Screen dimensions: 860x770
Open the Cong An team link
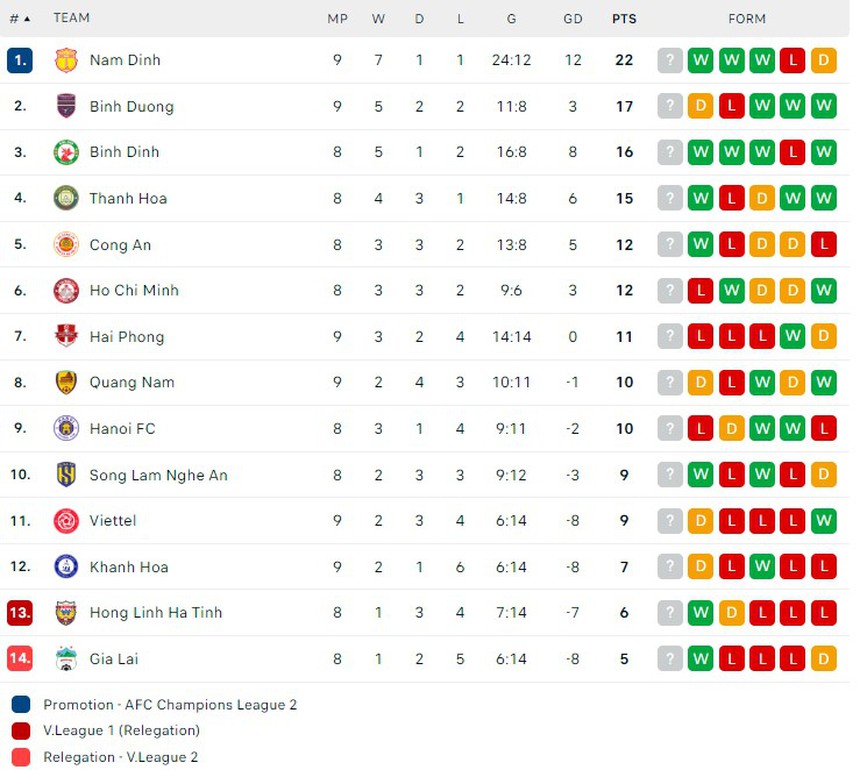point(120,244)
